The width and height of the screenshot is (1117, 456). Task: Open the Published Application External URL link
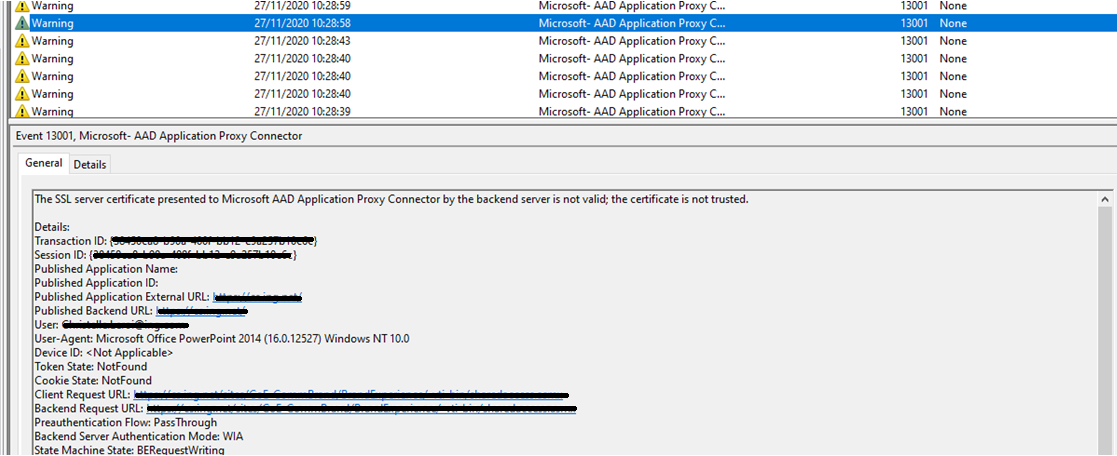[257, 297]
